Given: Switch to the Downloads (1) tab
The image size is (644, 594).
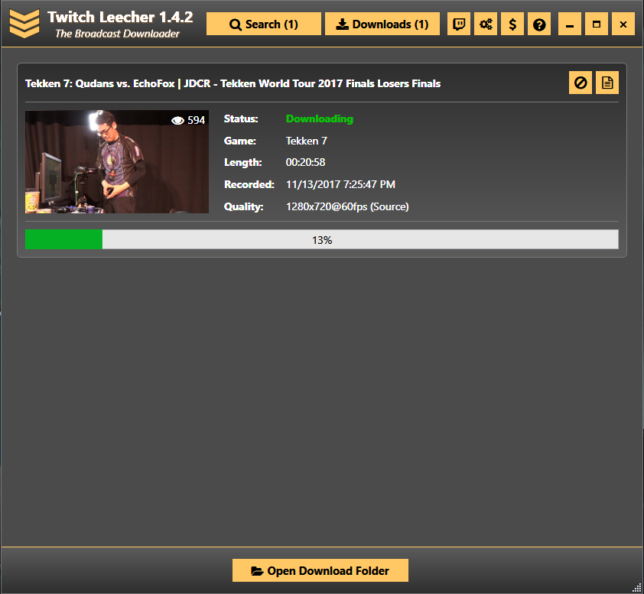Looking at the screenshot, I should pos(382,24).
